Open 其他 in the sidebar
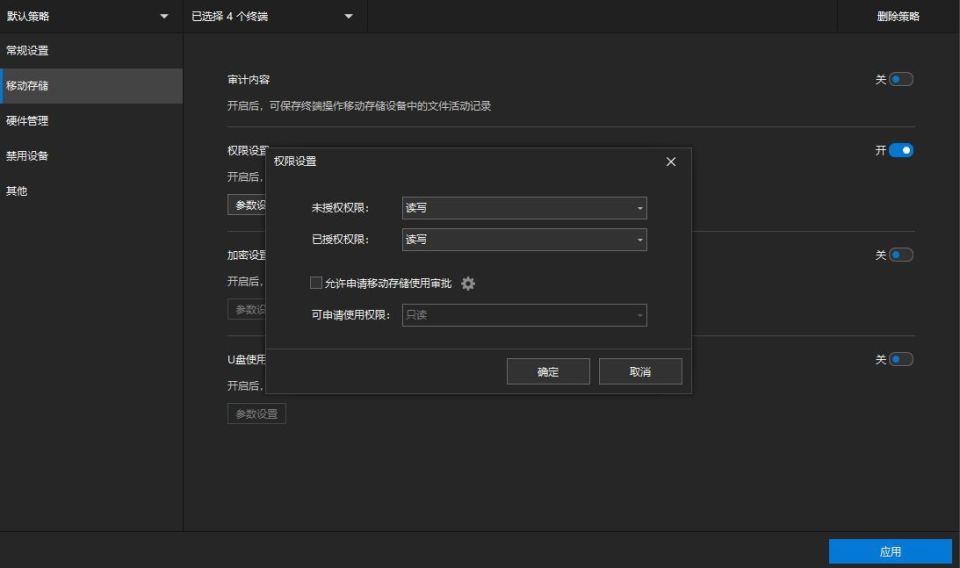This screenshot has height=568, width=960. click(91, 191)
